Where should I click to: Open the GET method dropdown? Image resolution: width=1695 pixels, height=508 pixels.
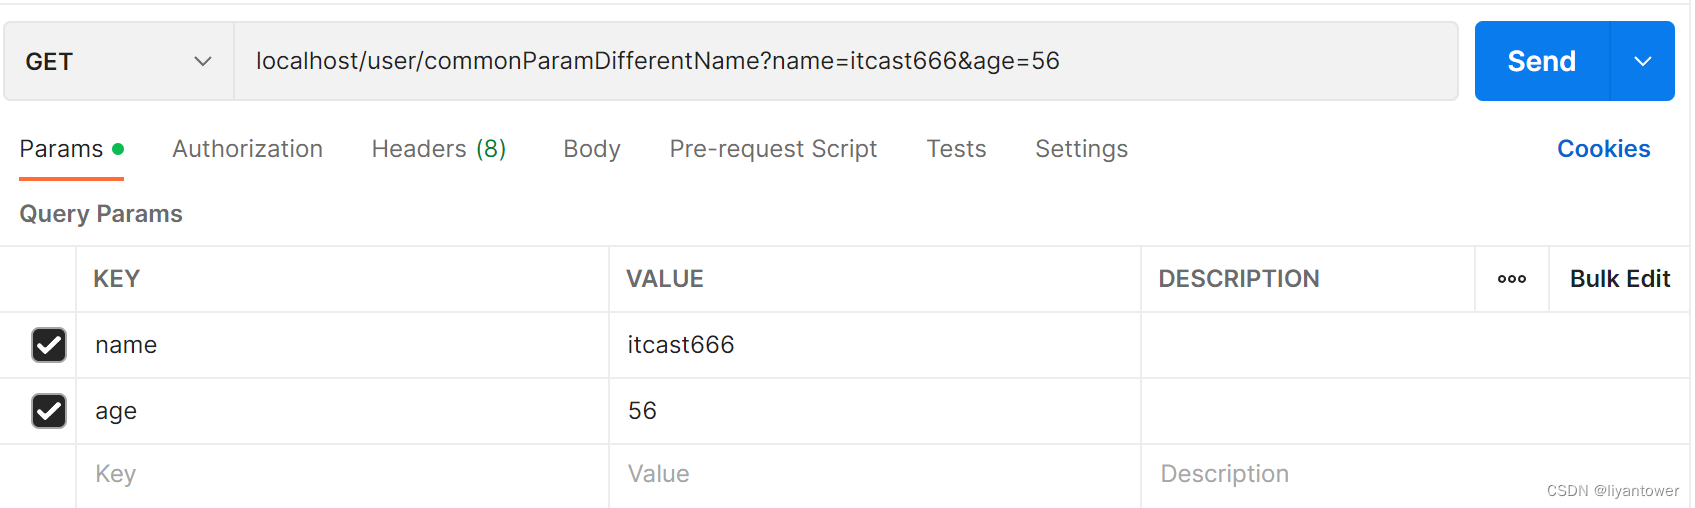[x=119, y=61]
